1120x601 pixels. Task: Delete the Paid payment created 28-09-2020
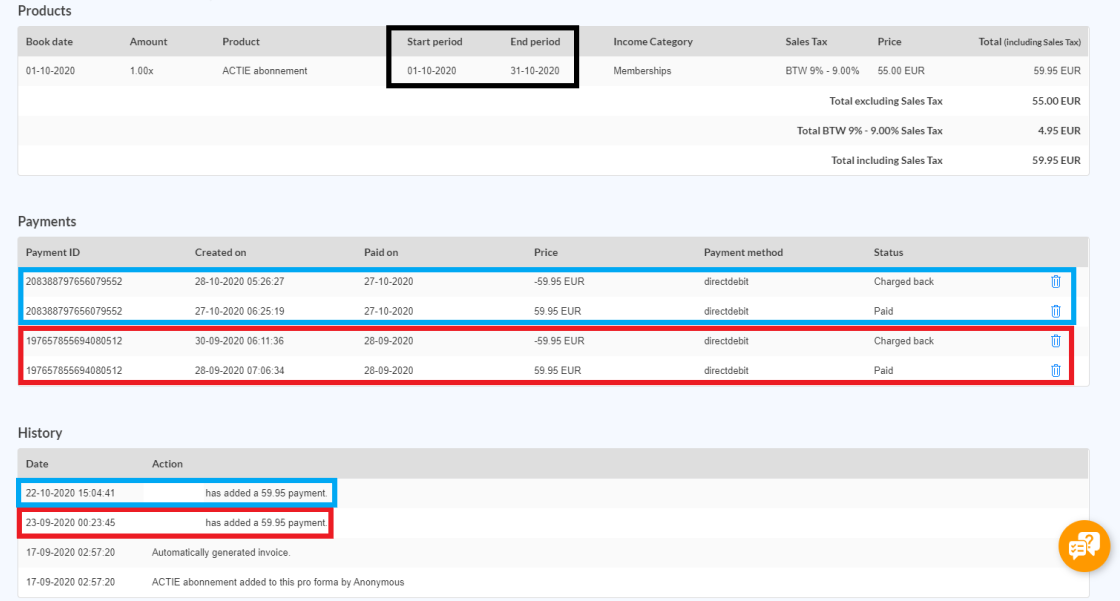(x=1055, y=370)
